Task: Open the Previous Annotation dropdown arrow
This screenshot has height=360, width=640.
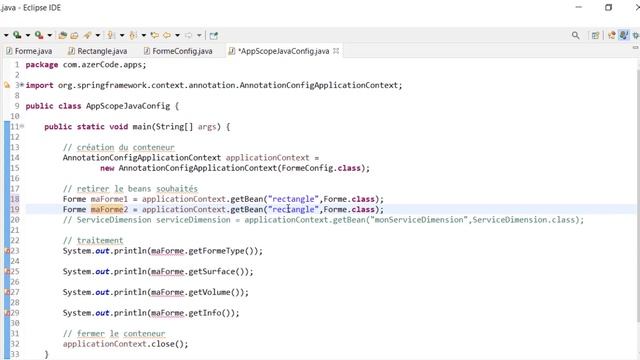Action: [x=144, y=36]
